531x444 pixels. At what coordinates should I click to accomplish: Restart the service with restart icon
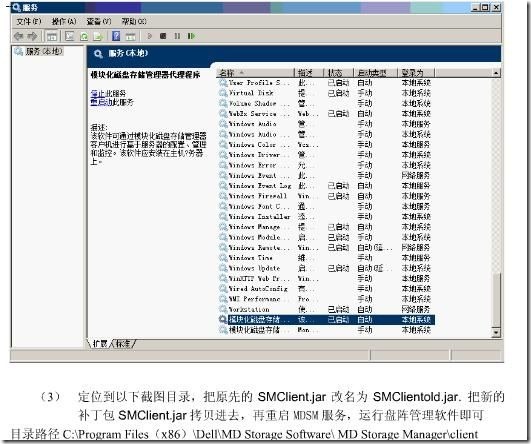(x=191, y=36)
